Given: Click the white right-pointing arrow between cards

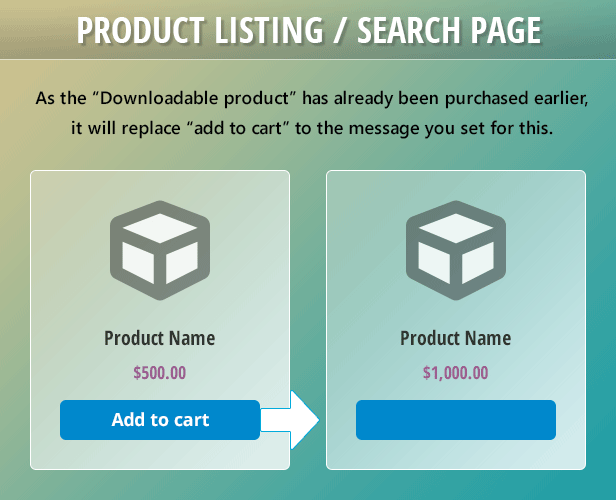Looking at the screenshot, I should point(290,420).
